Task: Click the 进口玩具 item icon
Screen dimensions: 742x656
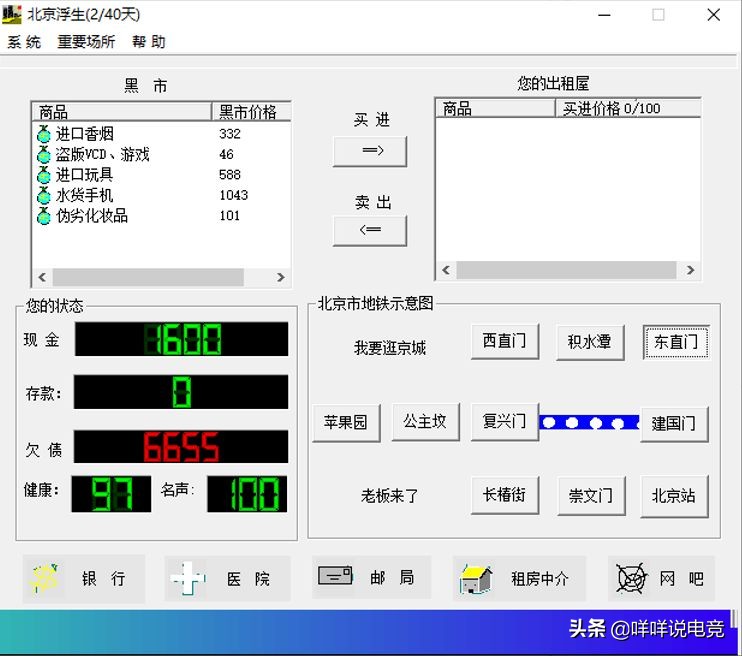Action: (44, 175)
